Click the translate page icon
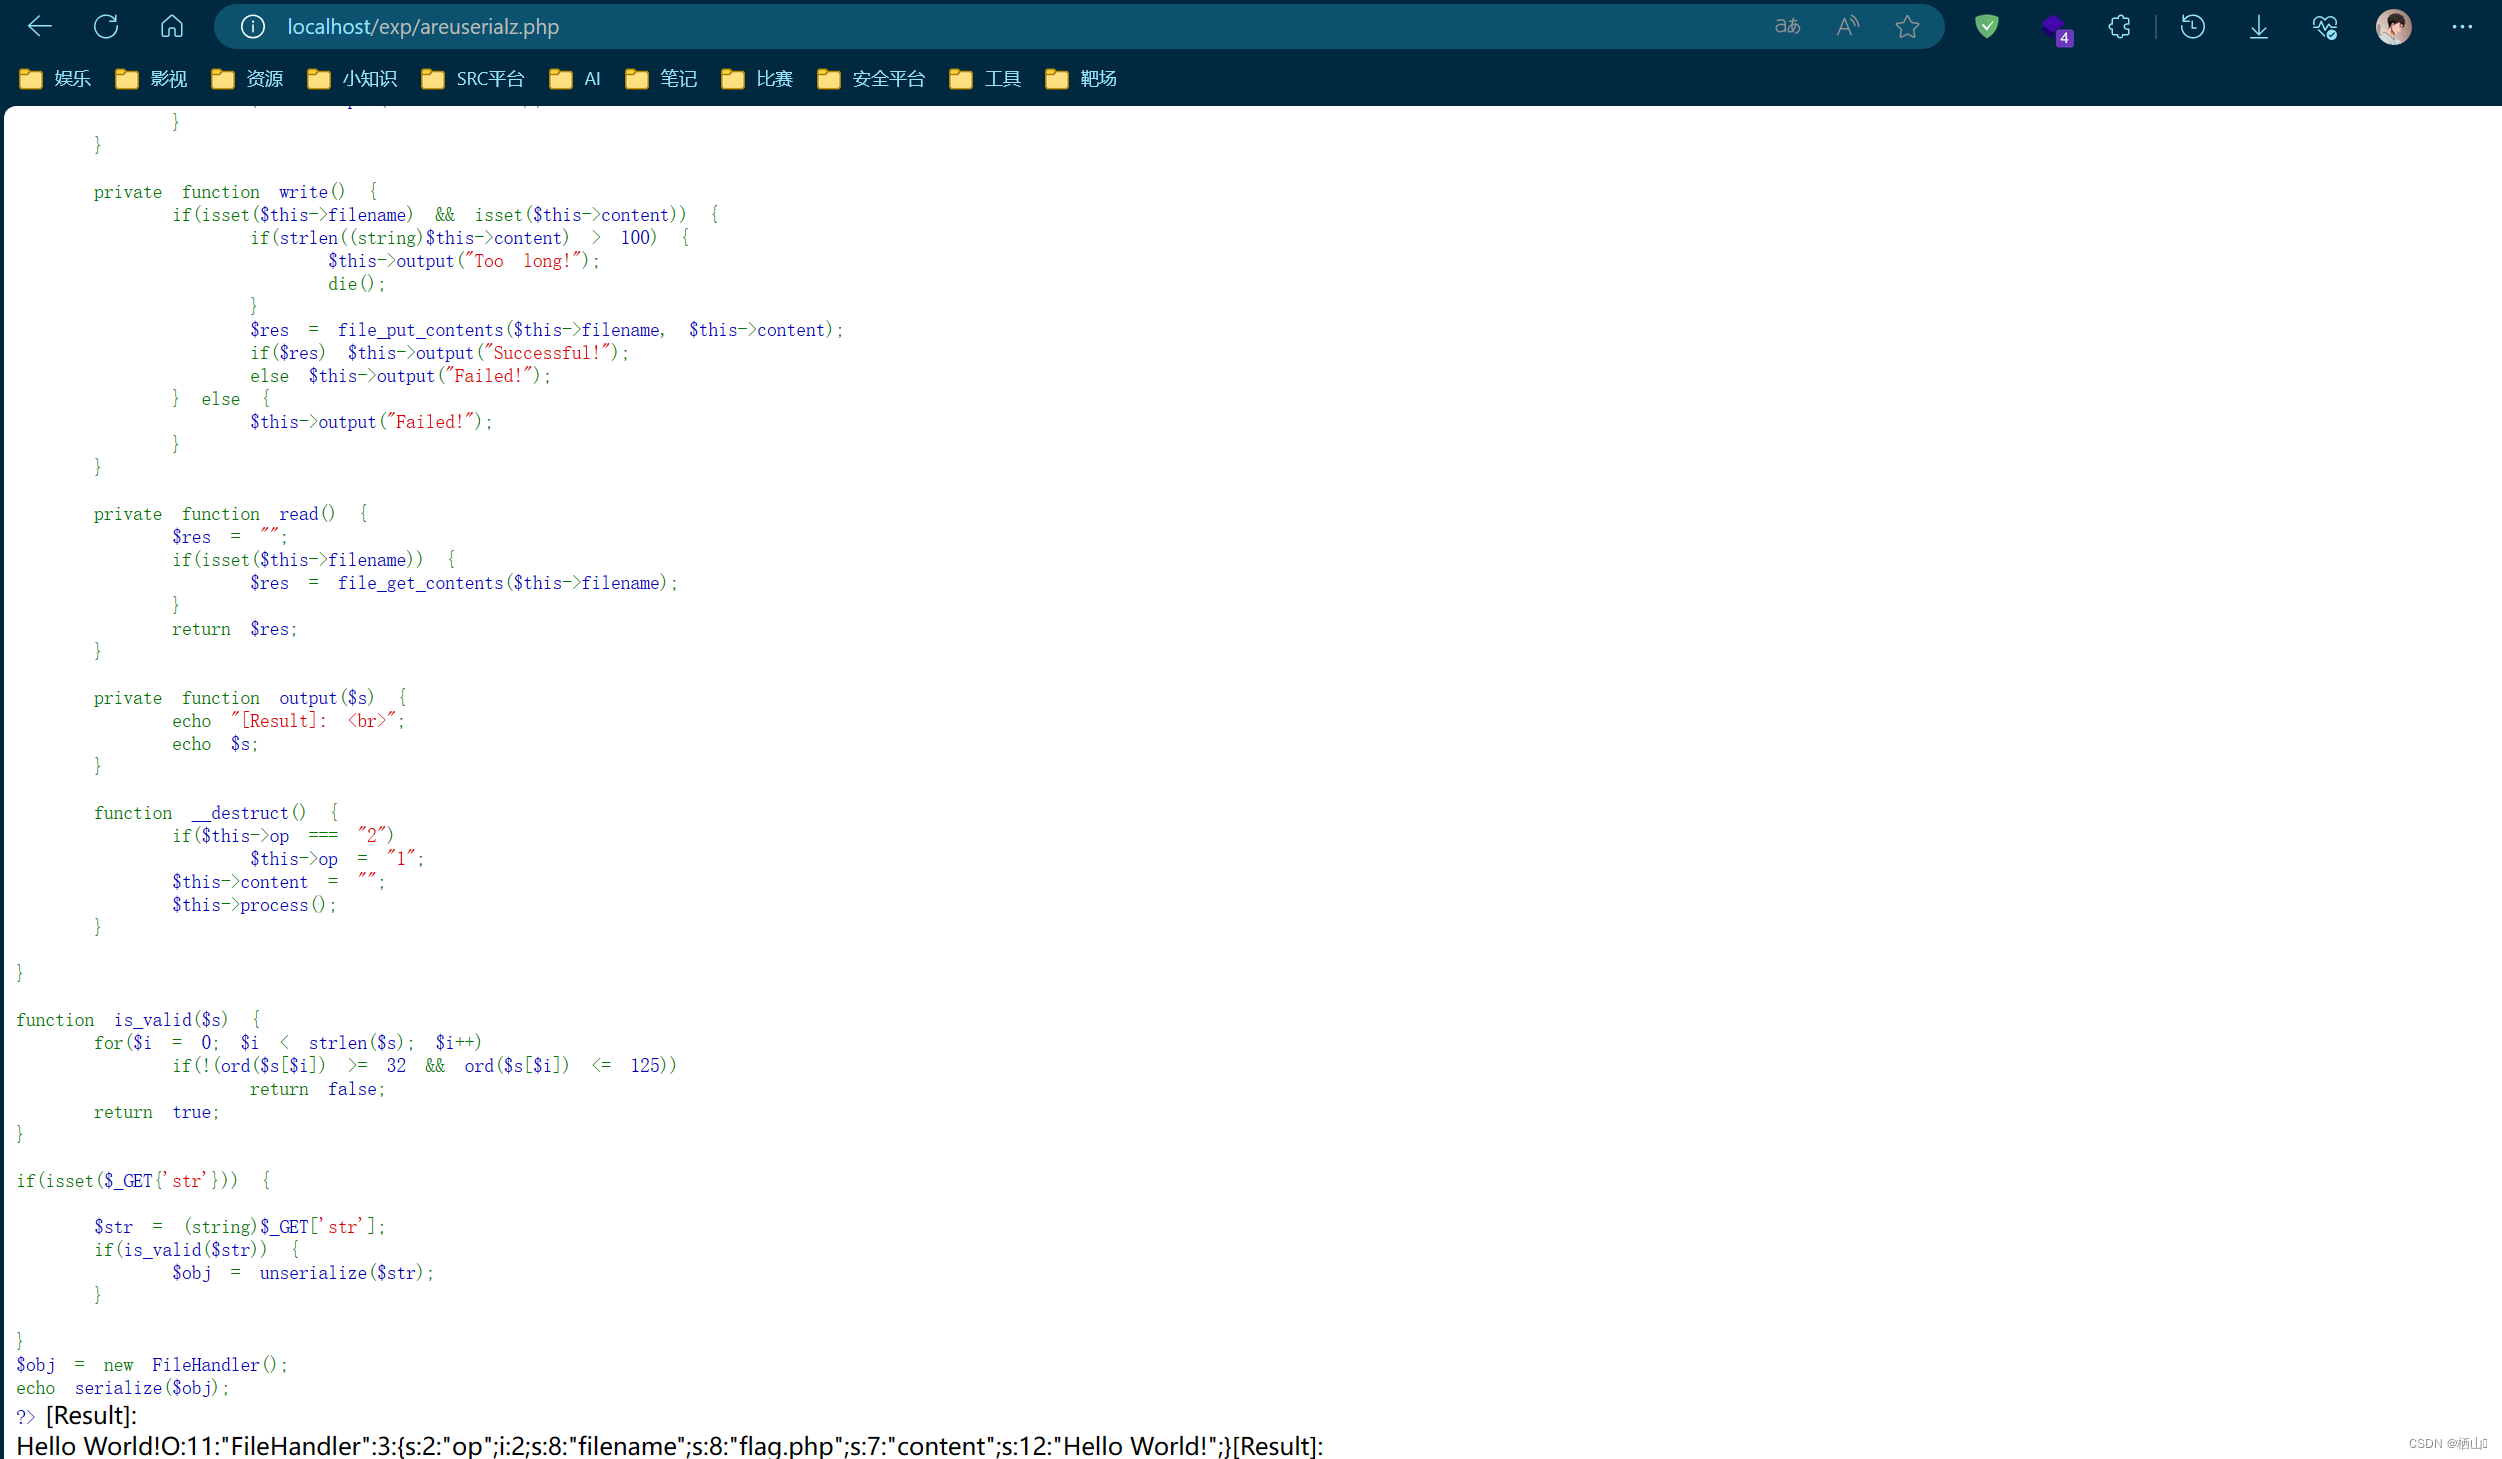 [1787, 27]
